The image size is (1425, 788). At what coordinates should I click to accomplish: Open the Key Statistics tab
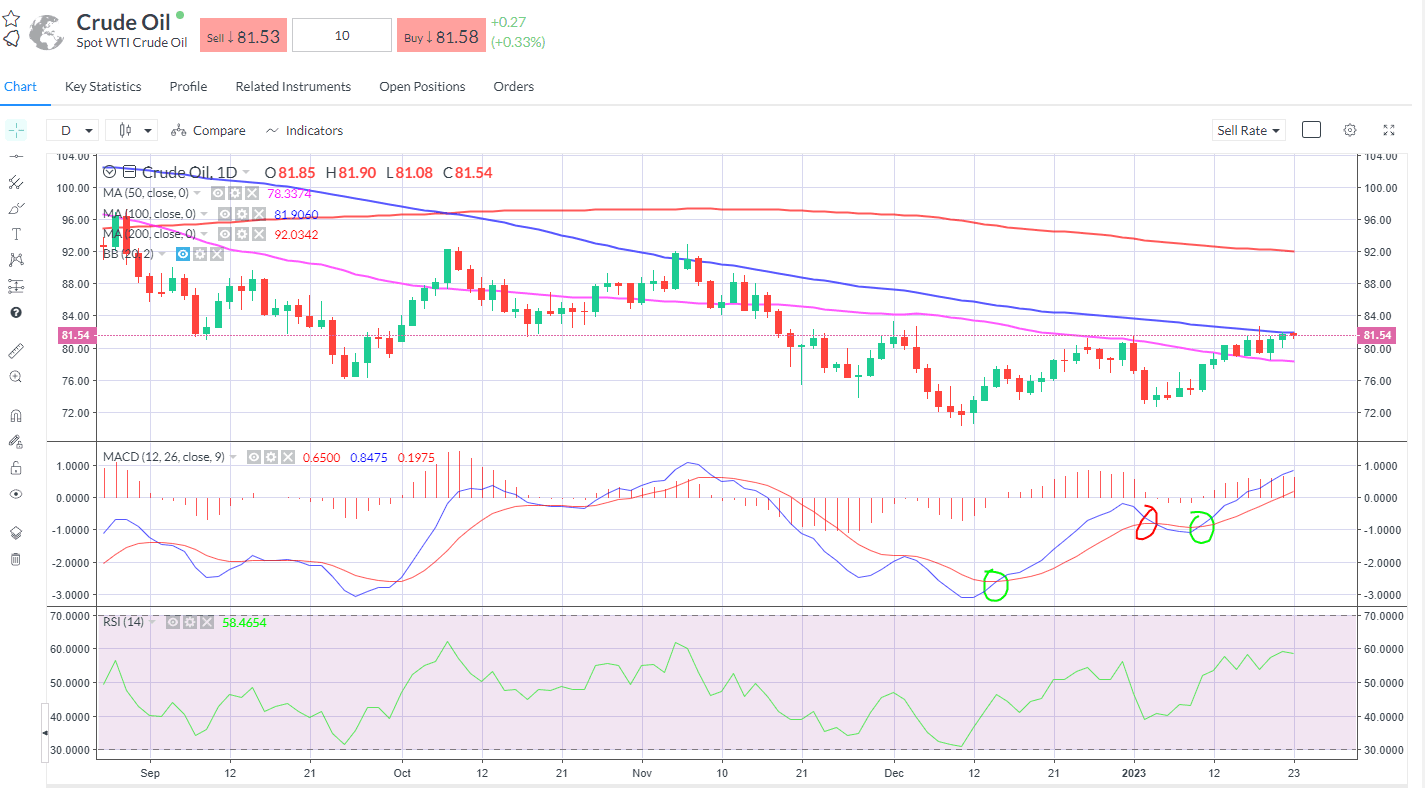point(103,87)
